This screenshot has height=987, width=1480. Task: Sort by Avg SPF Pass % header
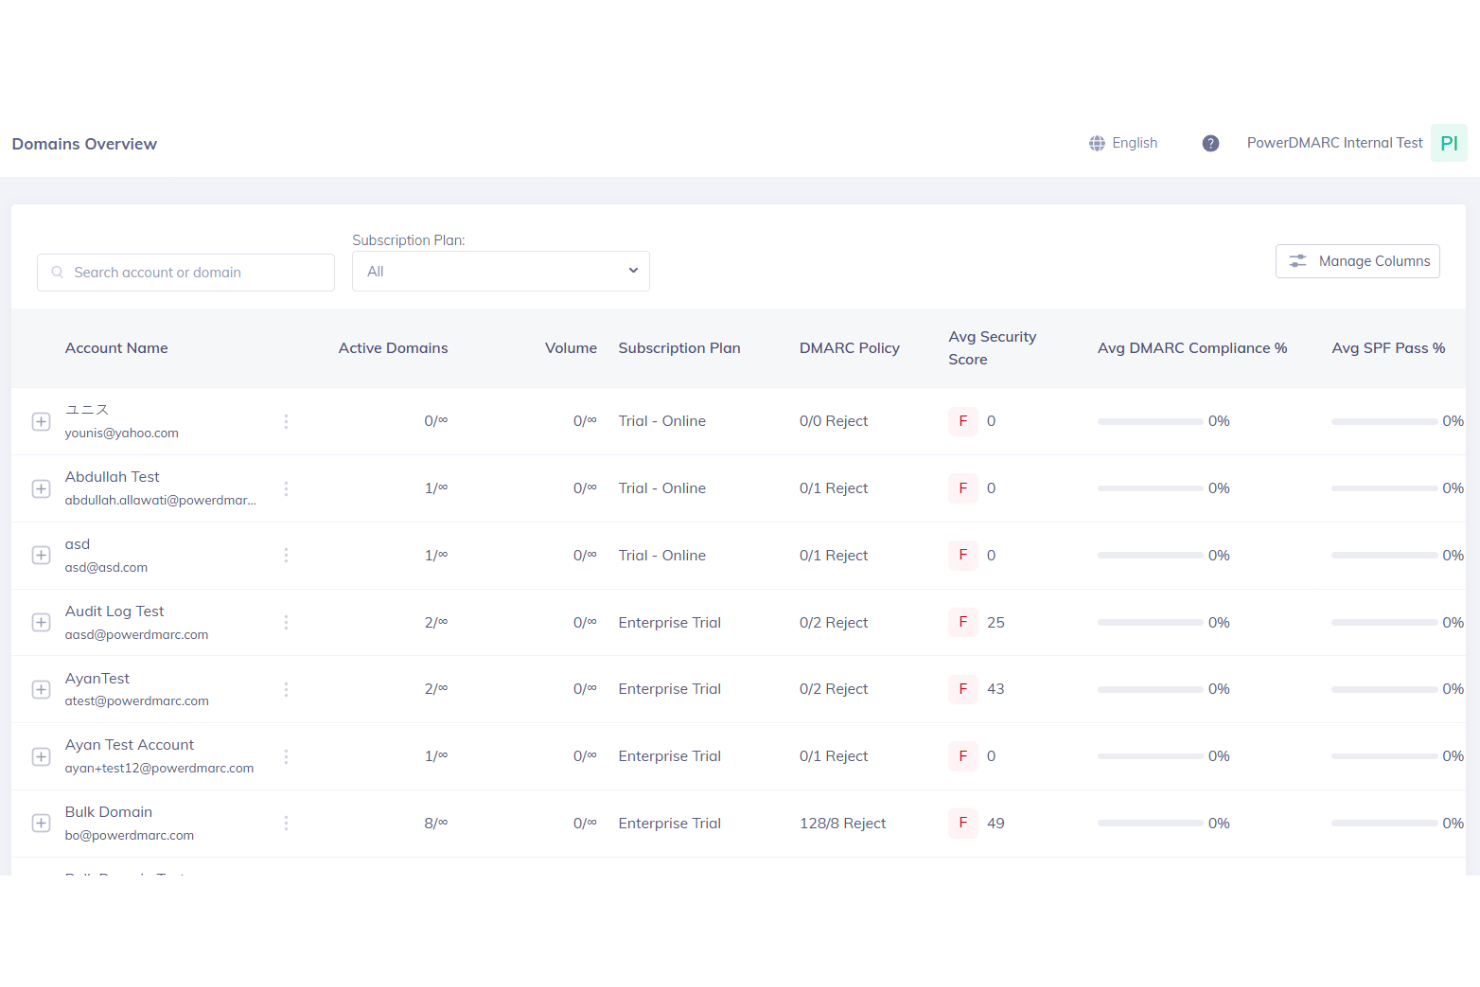click(1388, 348)
